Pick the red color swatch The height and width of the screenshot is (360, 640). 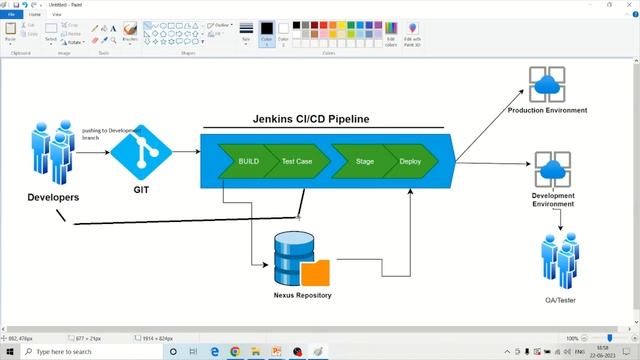coord(323,25)
